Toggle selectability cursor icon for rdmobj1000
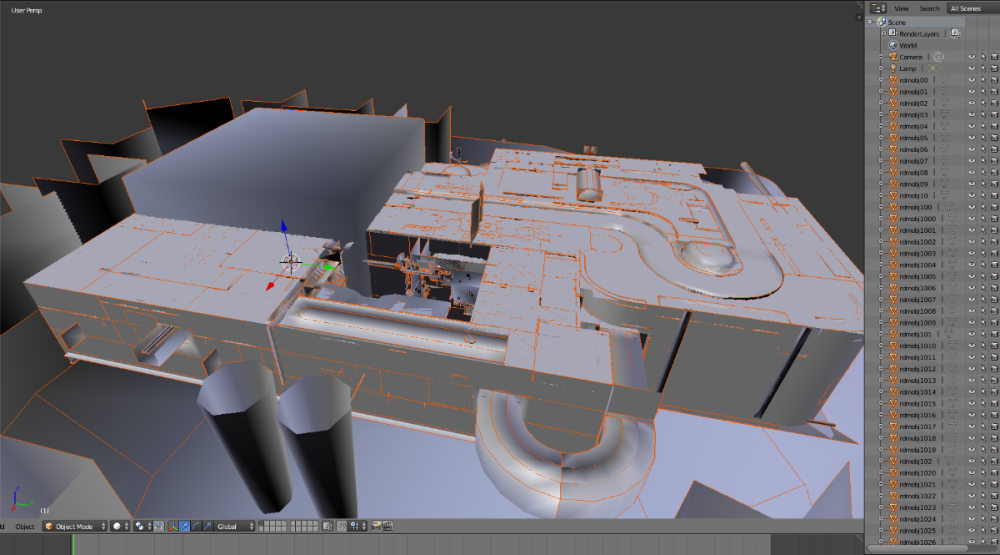1000x555 pixels. 982,219
